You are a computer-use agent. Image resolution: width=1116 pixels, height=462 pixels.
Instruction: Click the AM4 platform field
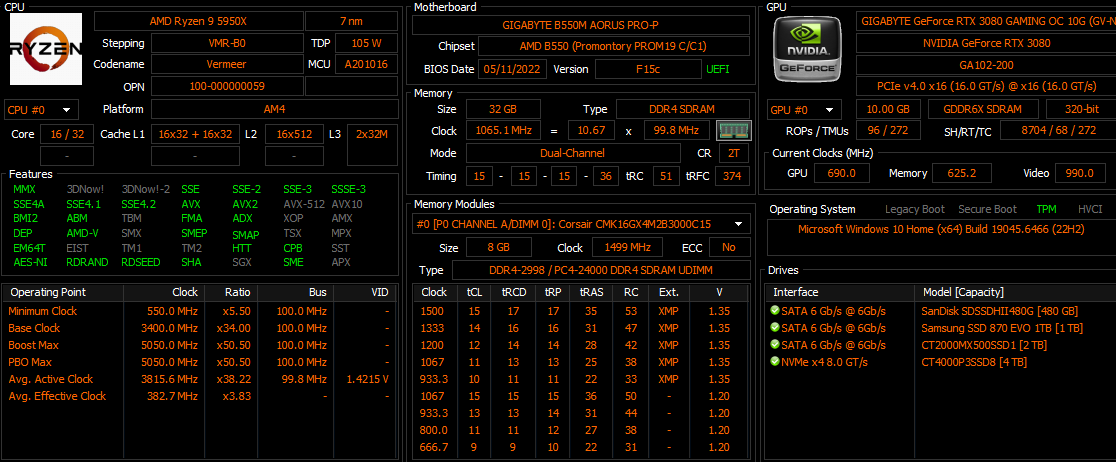[x=275, y=110]
